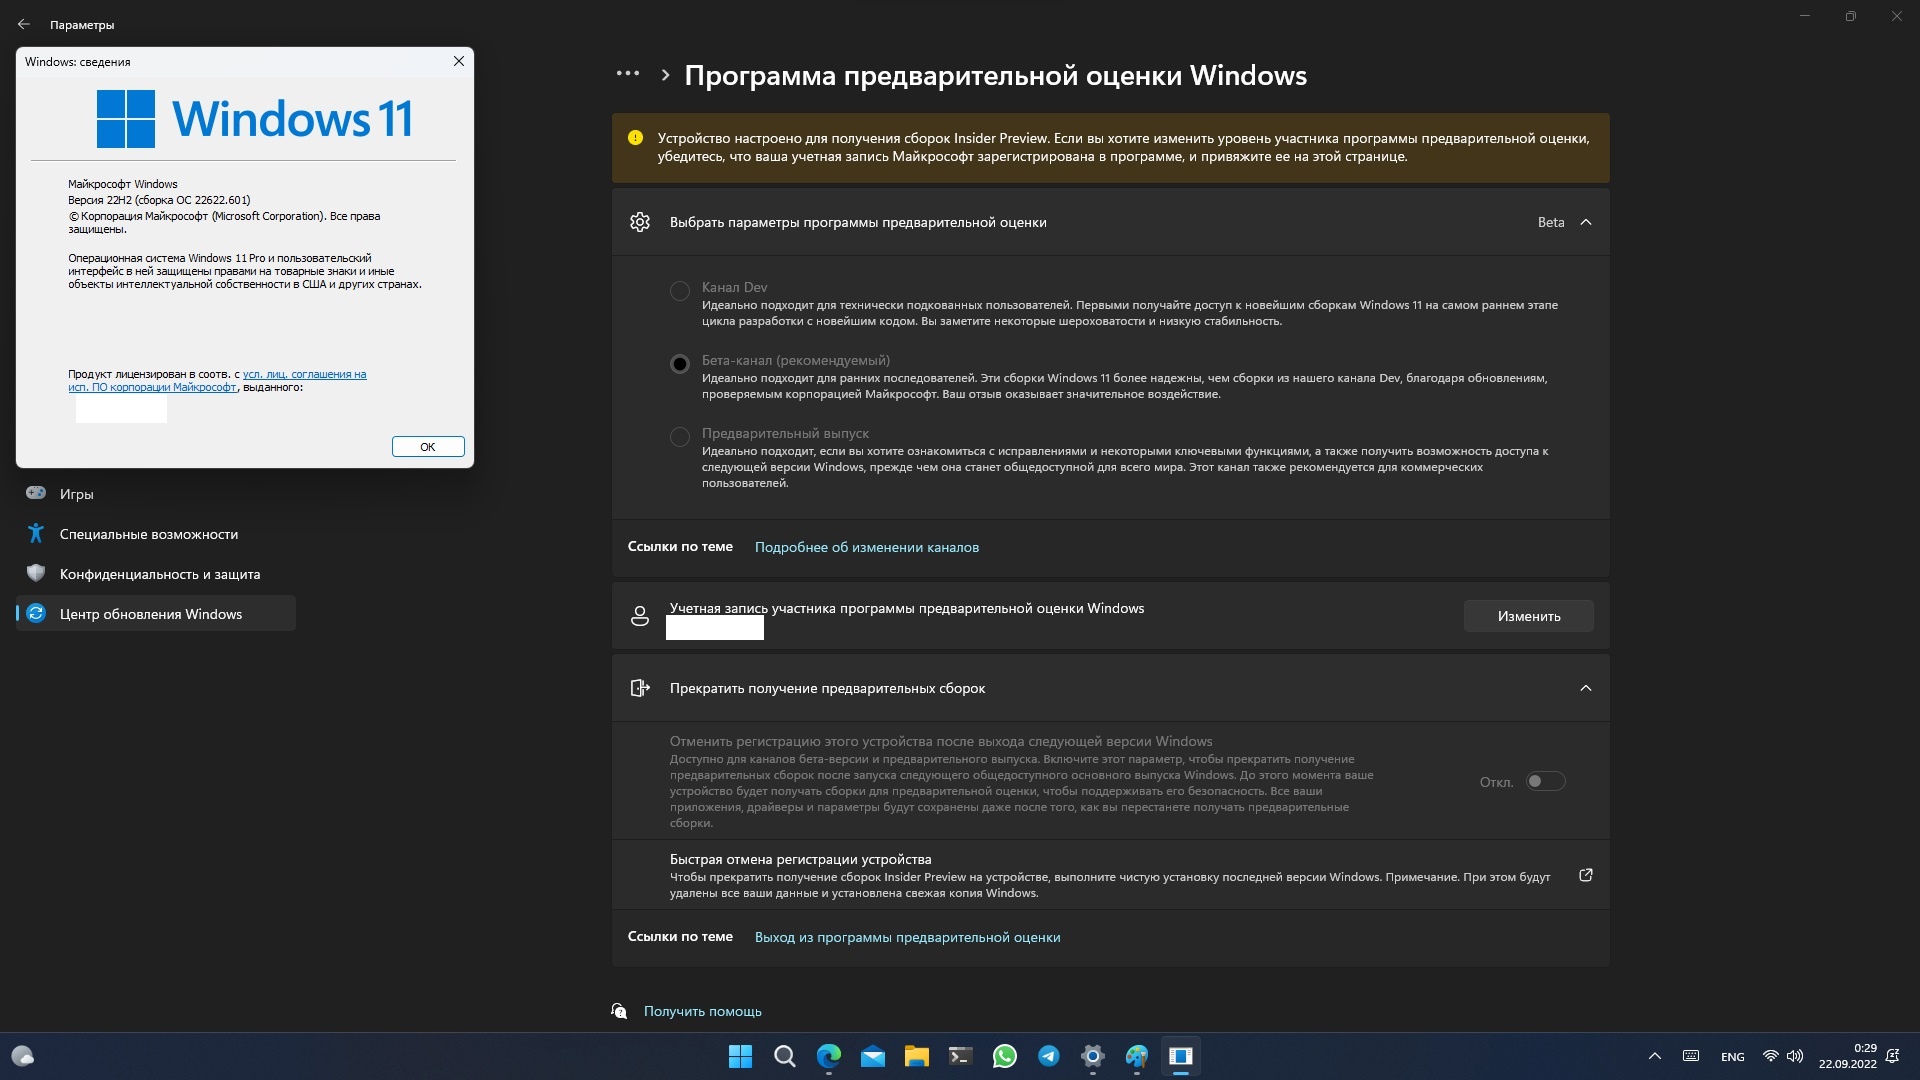Viewport: 1920px width, 1080px height.
Task: Switch ENG input language
Action: [x=1733, y=1057]
